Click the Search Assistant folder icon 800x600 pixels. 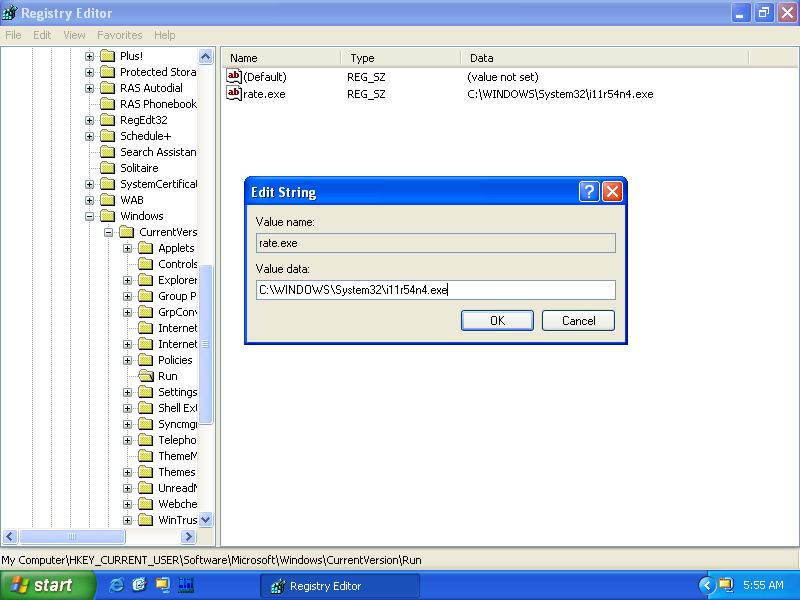tap(108, 152)
